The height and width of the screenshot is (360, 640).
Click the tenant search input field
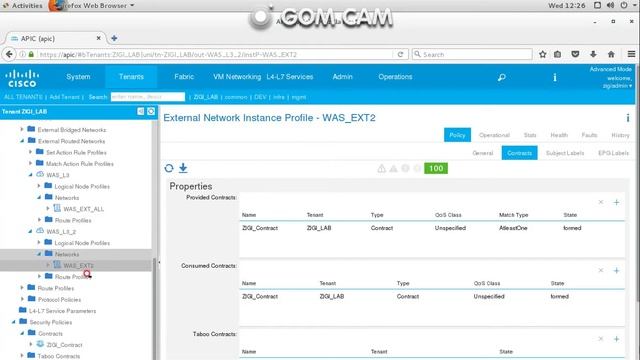148,97
